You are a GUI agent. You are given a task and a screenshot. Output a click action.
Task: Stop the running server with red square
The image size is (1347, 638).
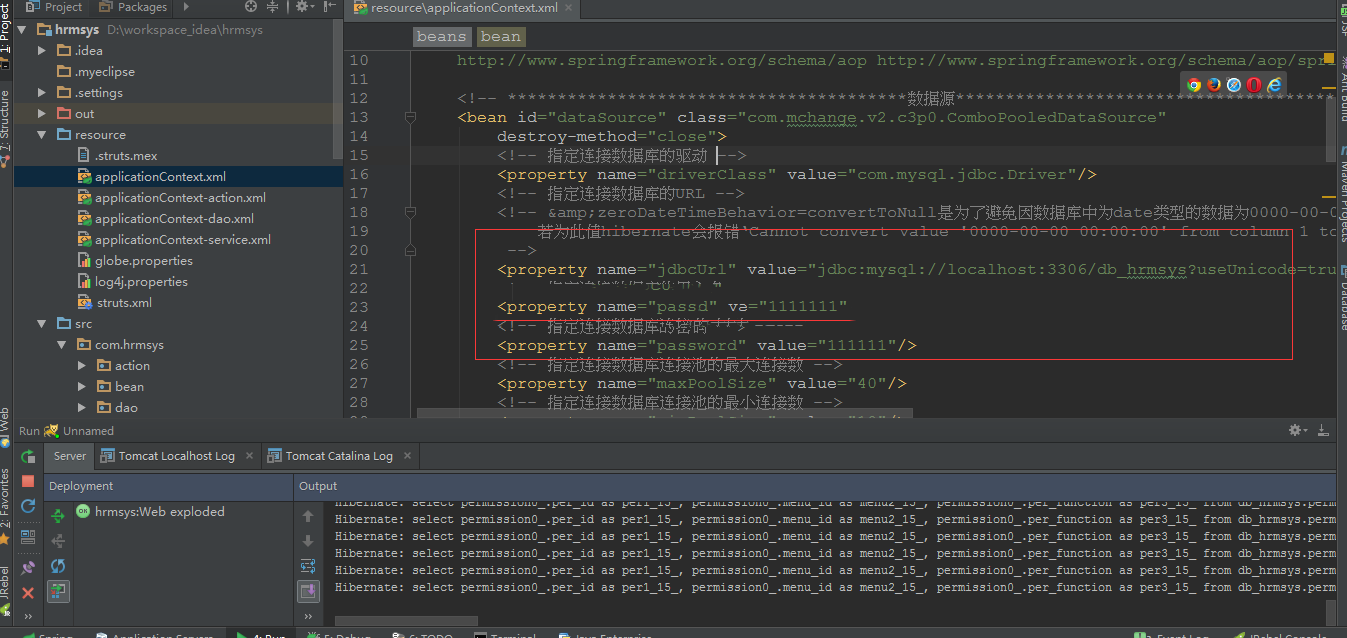28,481
